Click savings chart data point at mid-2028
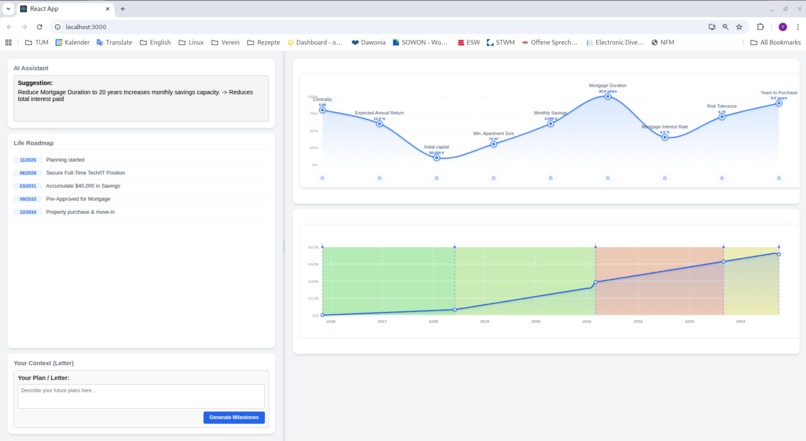Image resolution: width=806 pixels, height=441 pixels. [x=454, y=310]
